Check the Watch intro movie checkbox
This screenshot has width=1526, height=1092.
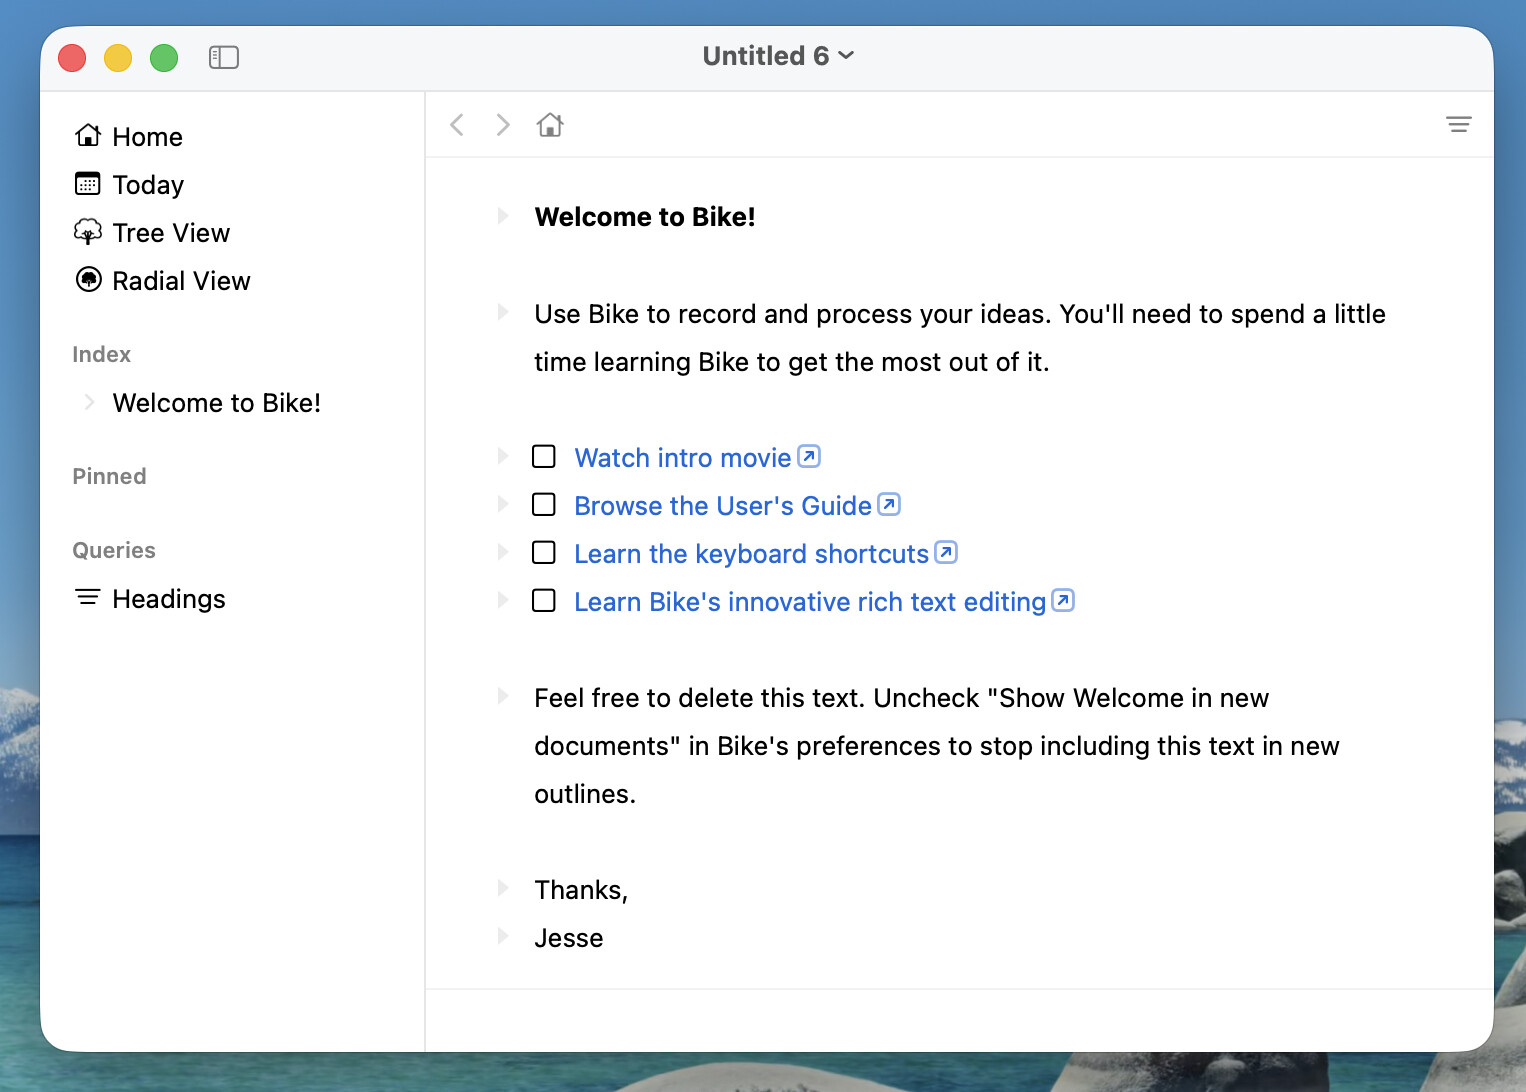coord(544,457)
